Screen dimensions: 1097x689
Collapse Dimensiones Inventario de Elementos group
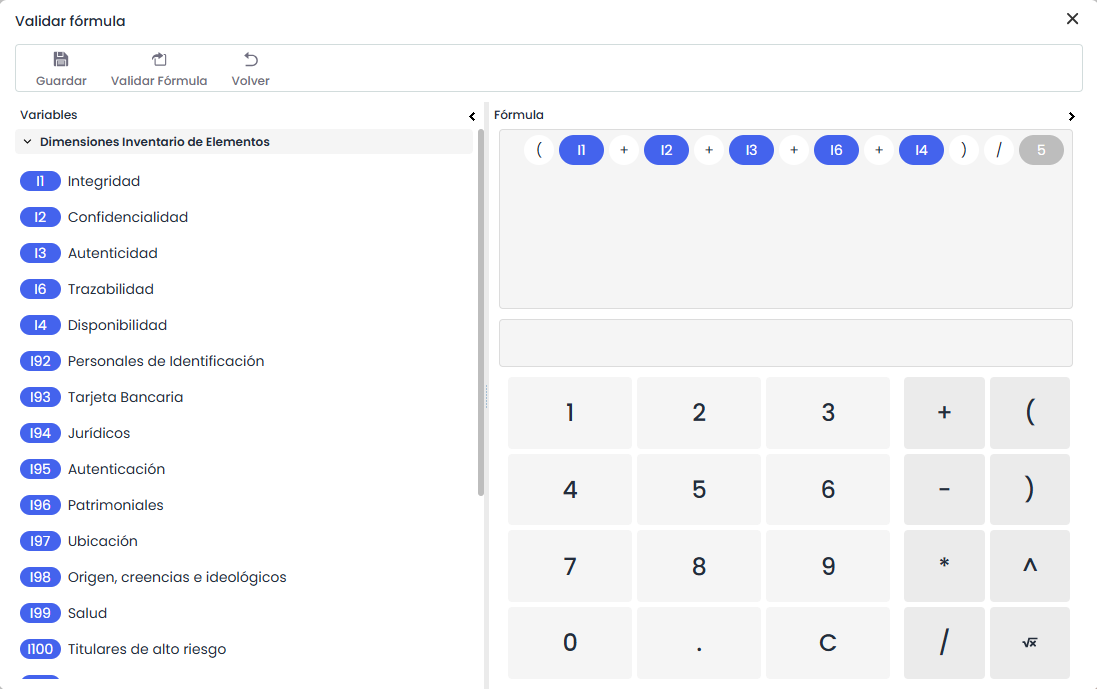28,142
